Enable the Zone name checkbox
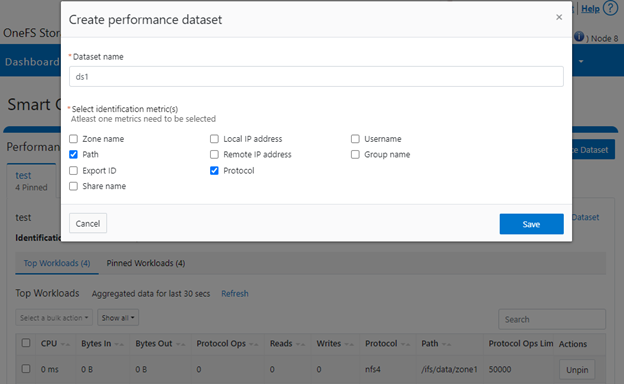 (x=73, y=139)
